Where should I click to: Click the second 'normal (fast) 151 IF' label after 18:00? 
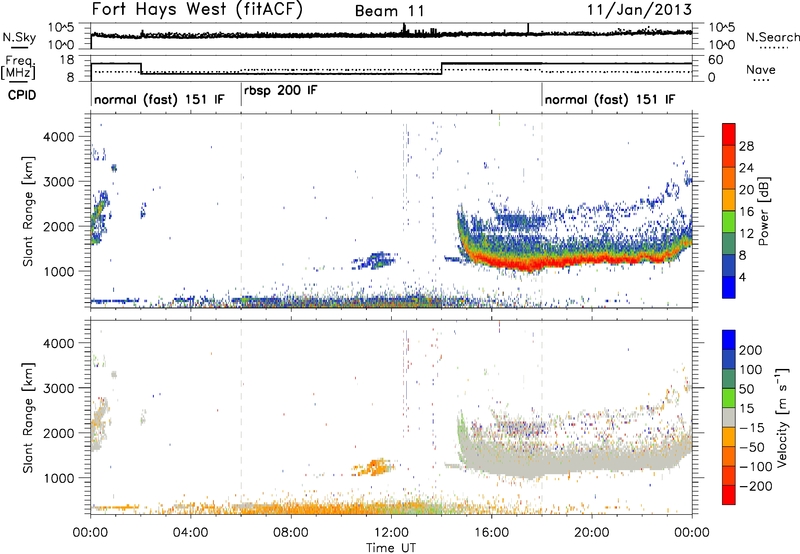point(610,99)
